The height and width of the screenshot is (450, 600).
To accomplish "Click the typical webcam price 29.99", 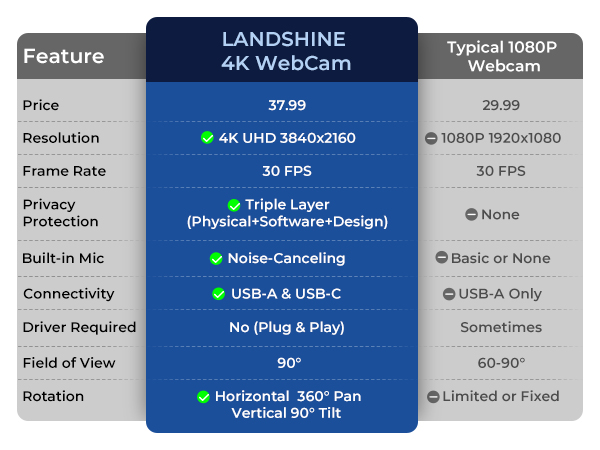I will (501, 105).
